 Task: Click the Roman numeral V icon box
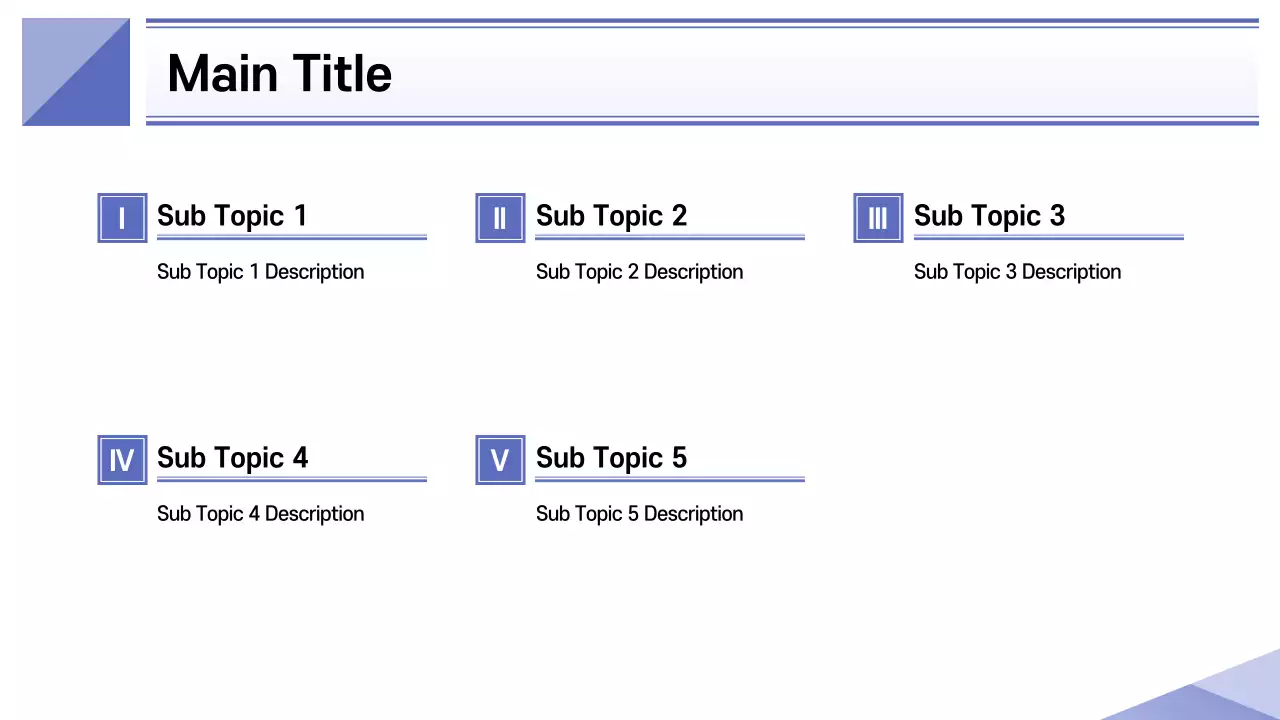click(500, 460)
